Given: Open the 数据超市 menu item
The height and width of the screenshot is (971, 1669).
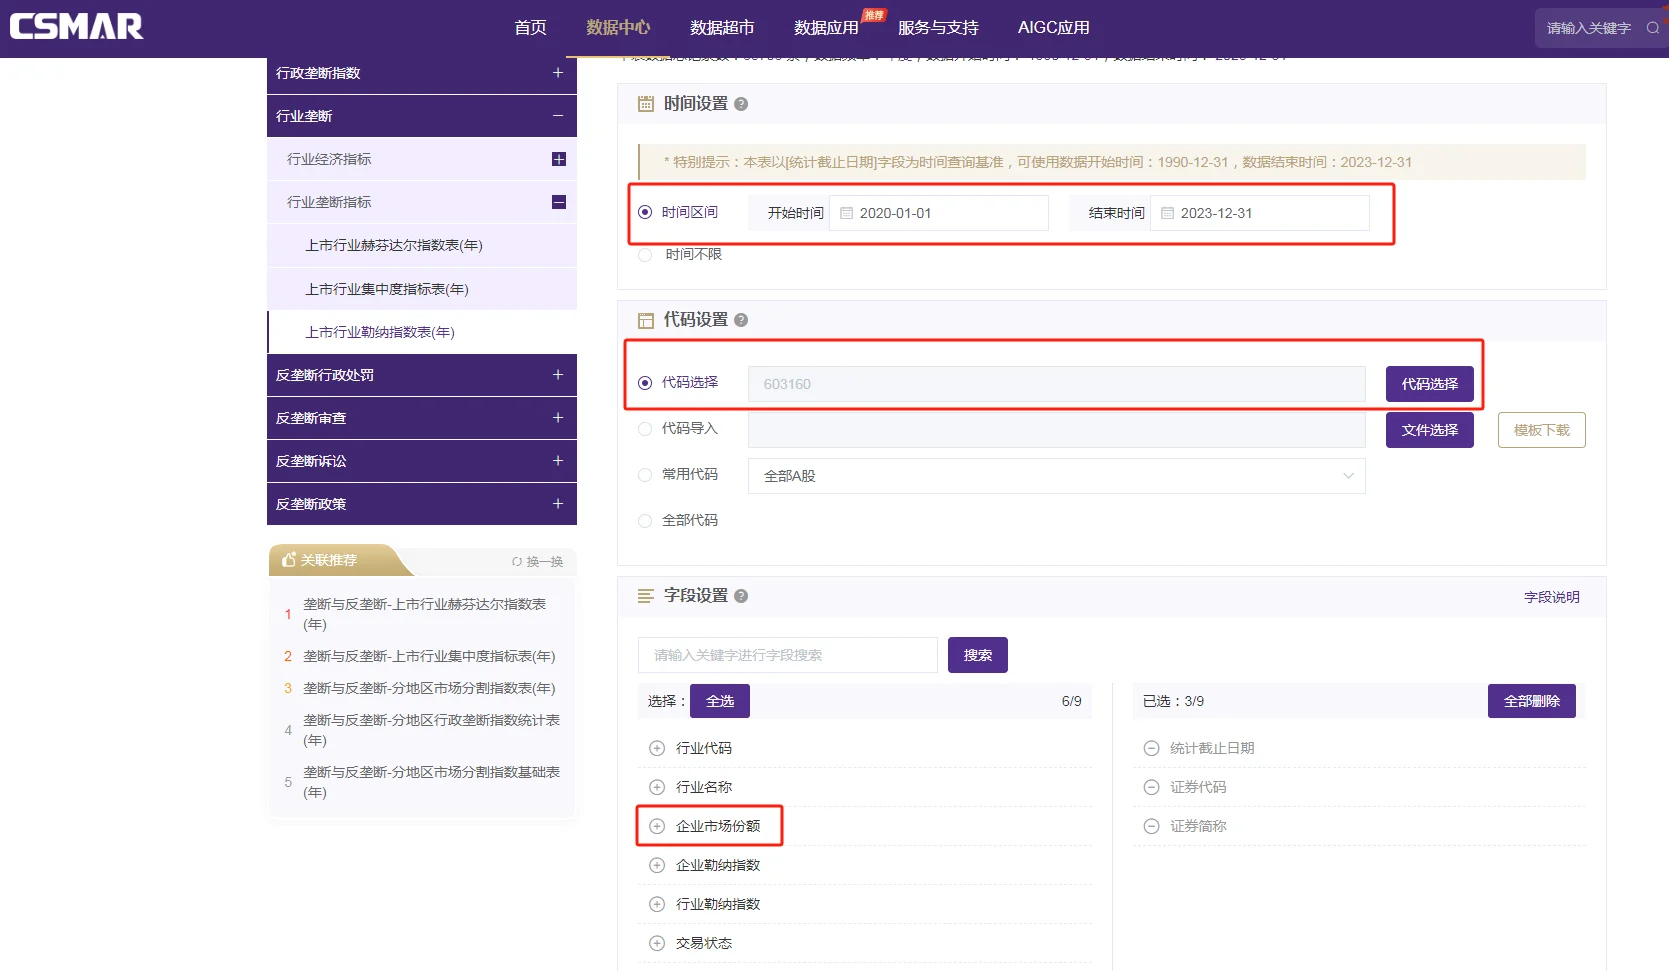Looking at the screenshot, I should 722,27.
